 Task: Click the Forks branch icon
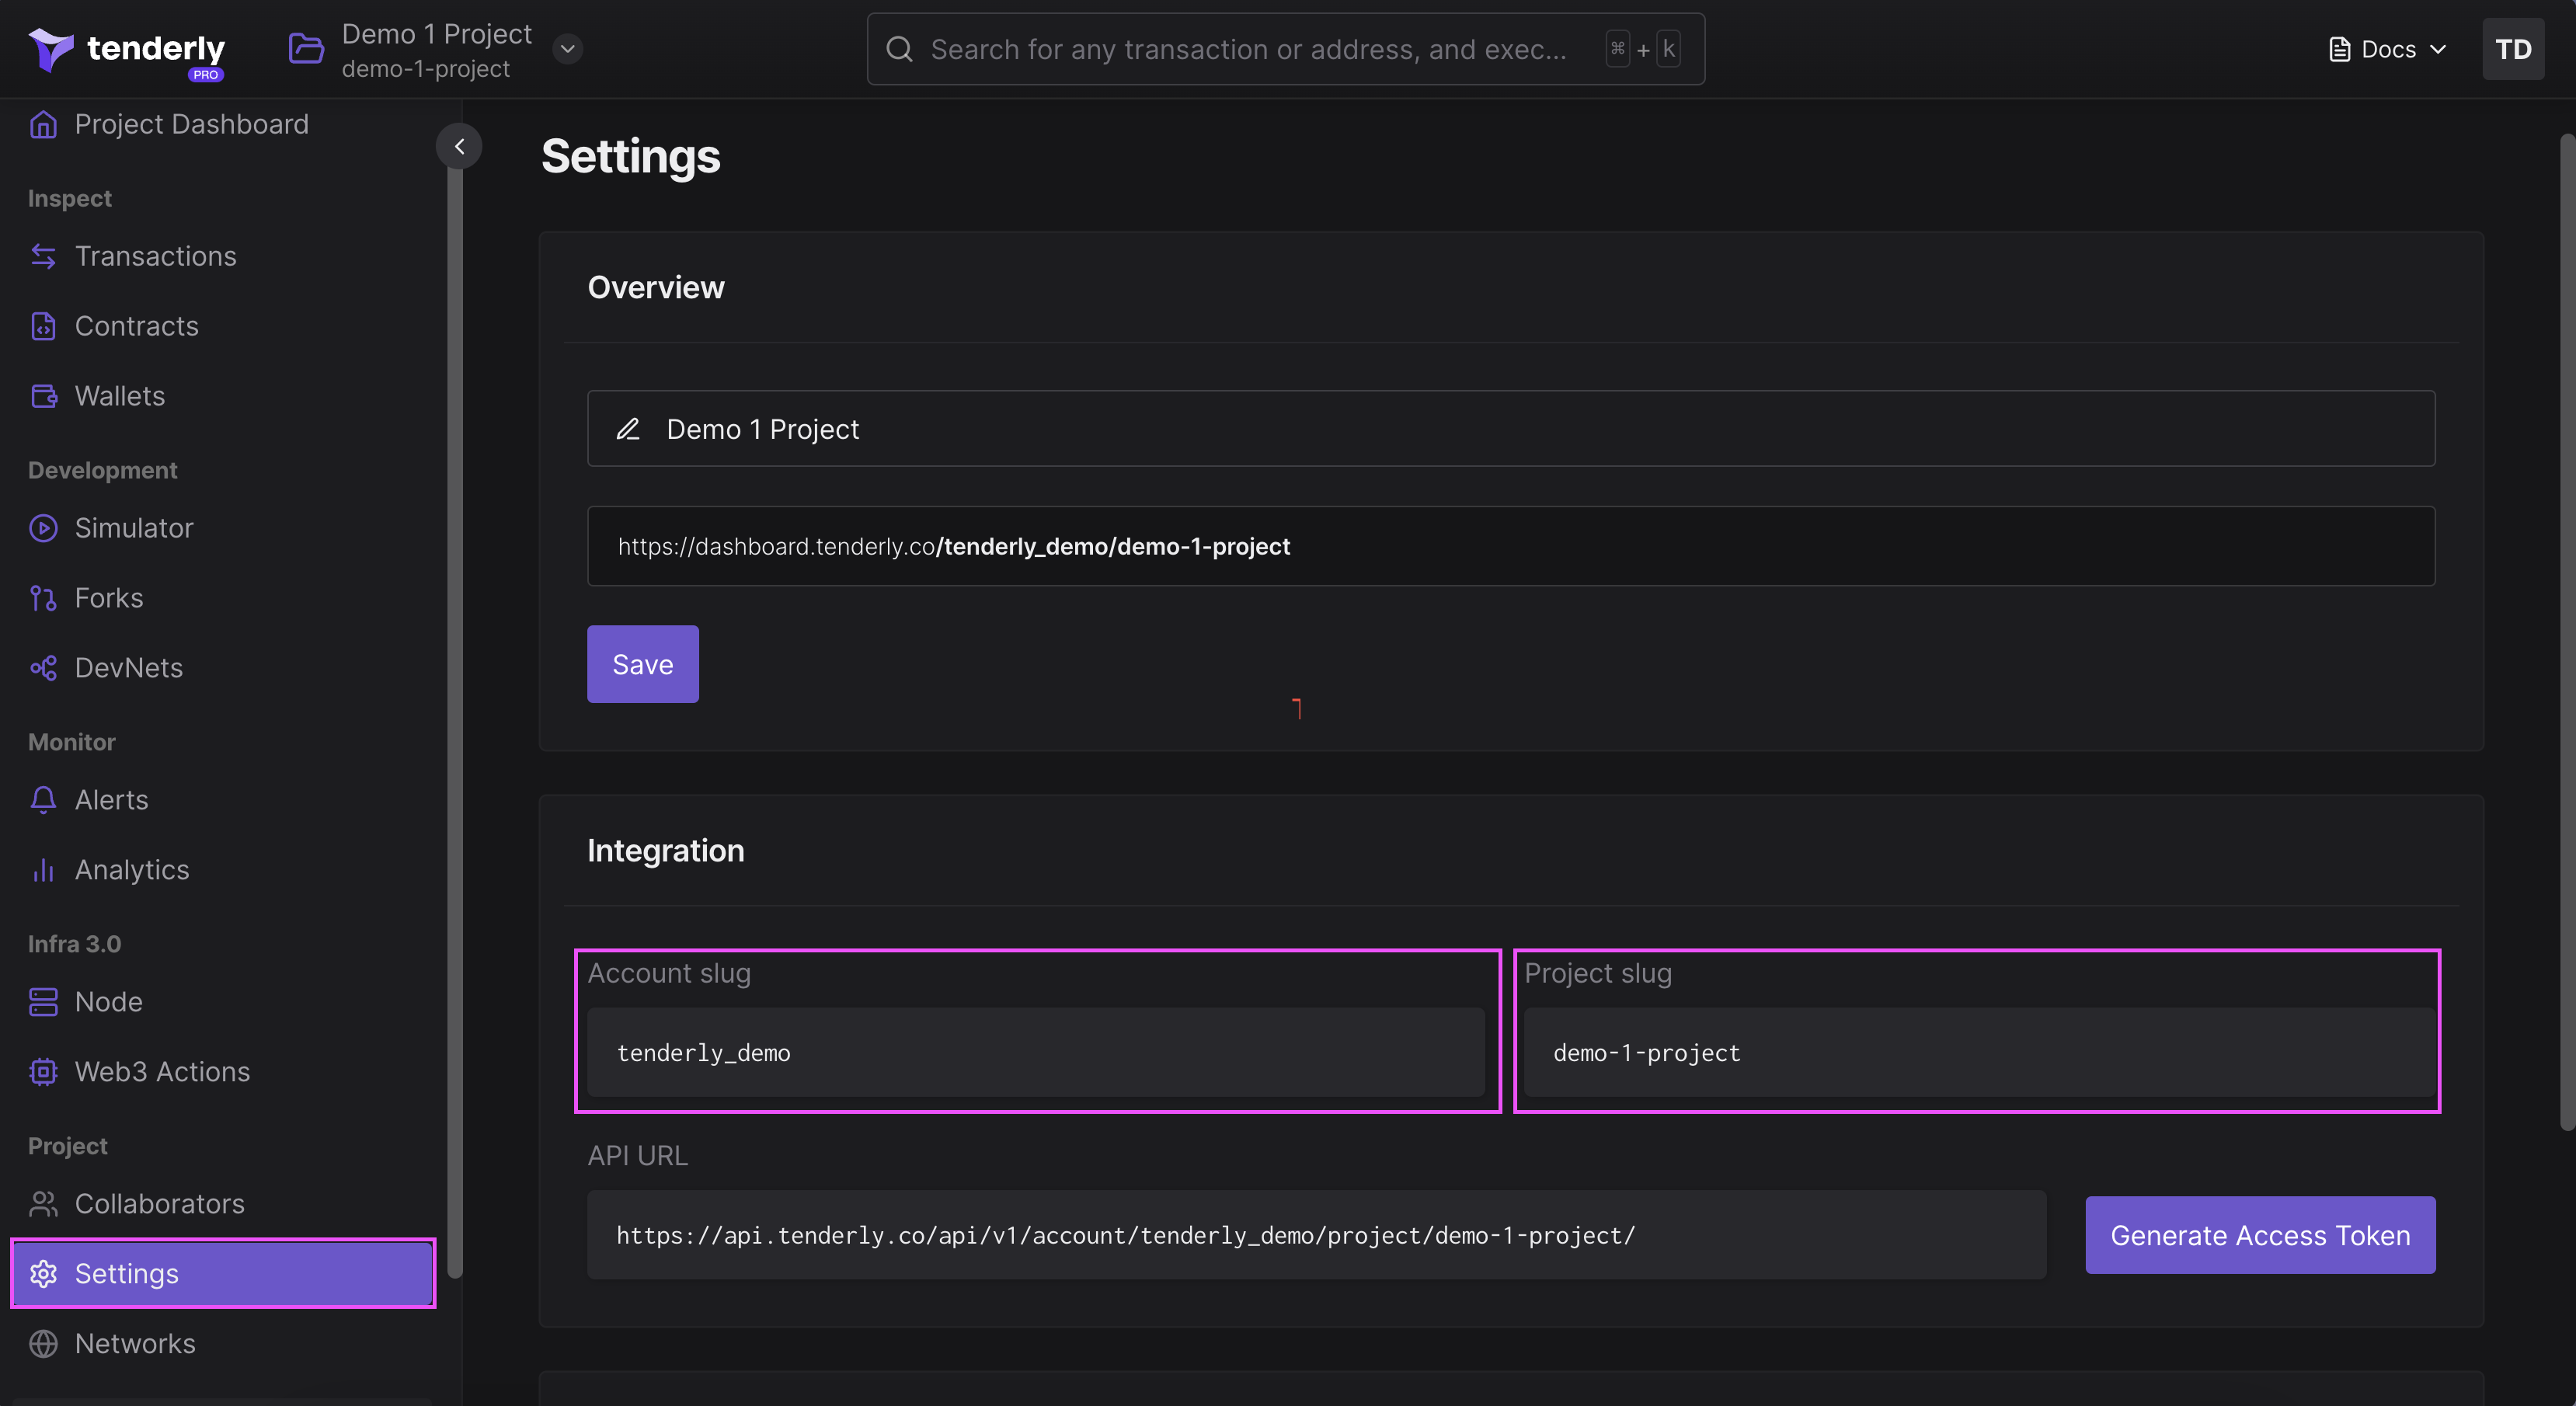point(43,598)
